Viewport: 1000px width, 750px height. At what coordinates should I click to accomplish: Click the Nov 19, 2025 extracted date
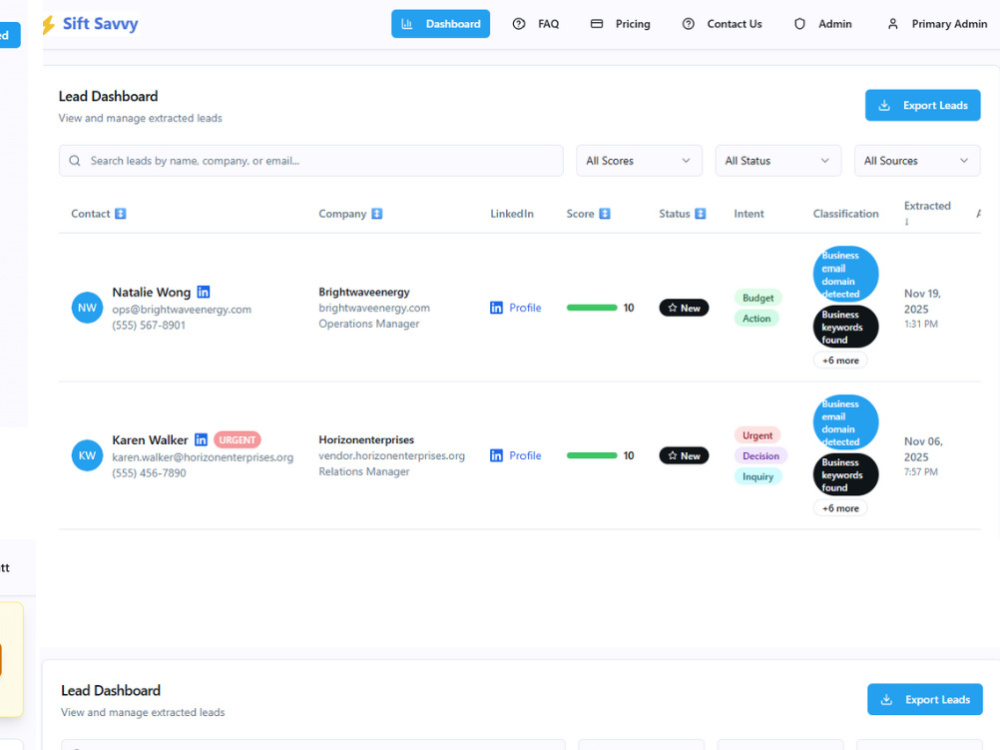click(922, 301)
